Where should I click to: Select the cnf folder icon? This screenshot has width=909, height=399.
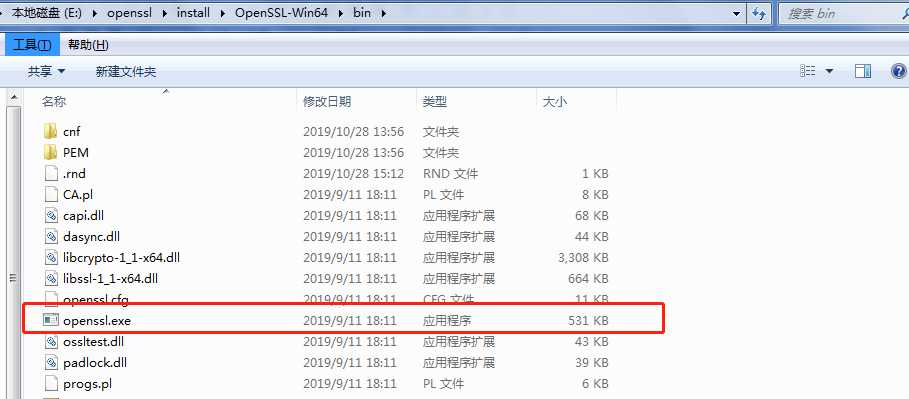(51, 132)
